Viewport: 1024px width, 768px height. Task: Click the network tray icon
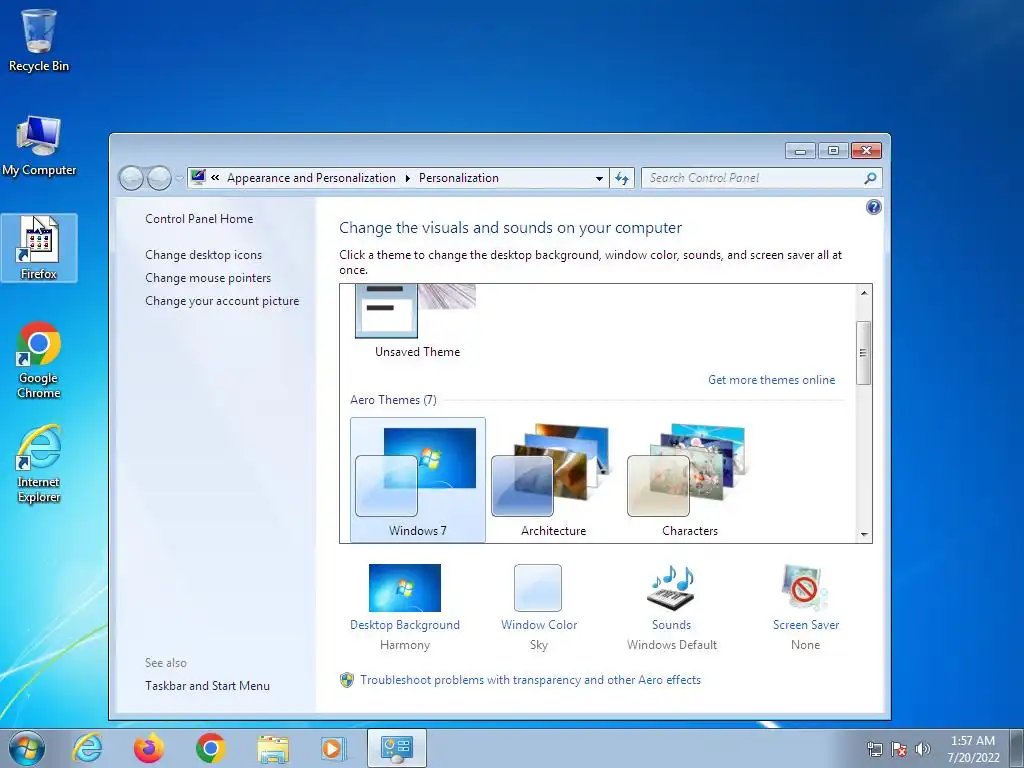point(874,749)
